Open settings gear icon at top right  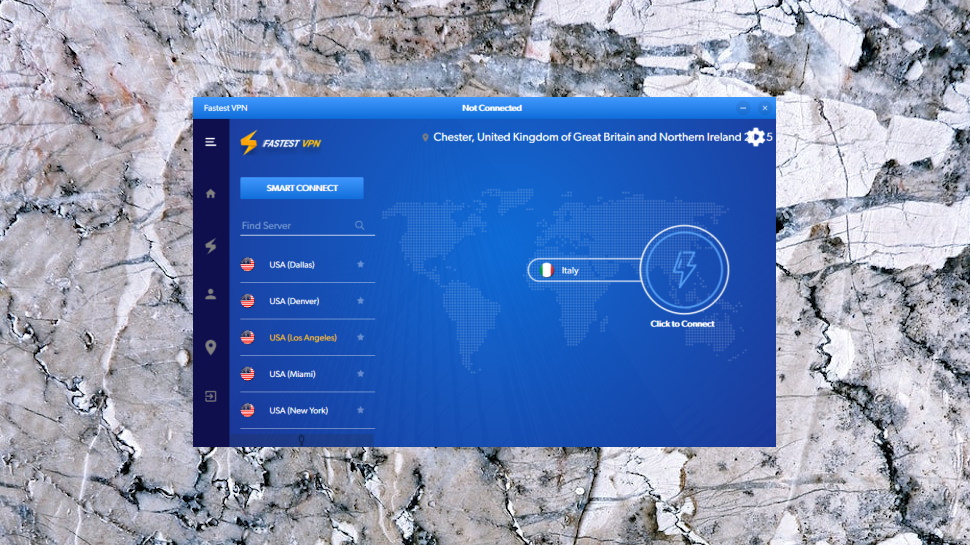pyautogui.click(x=755, y=137)
